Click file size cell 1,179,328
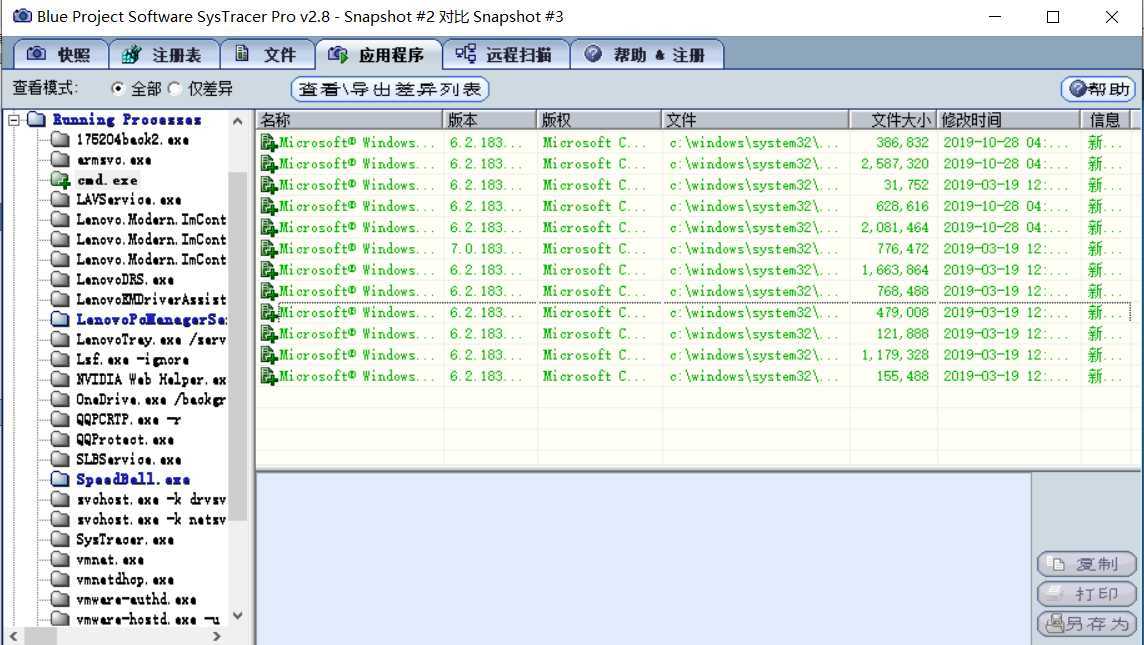Screen dimensions: 1144x645 click(895, 355)
